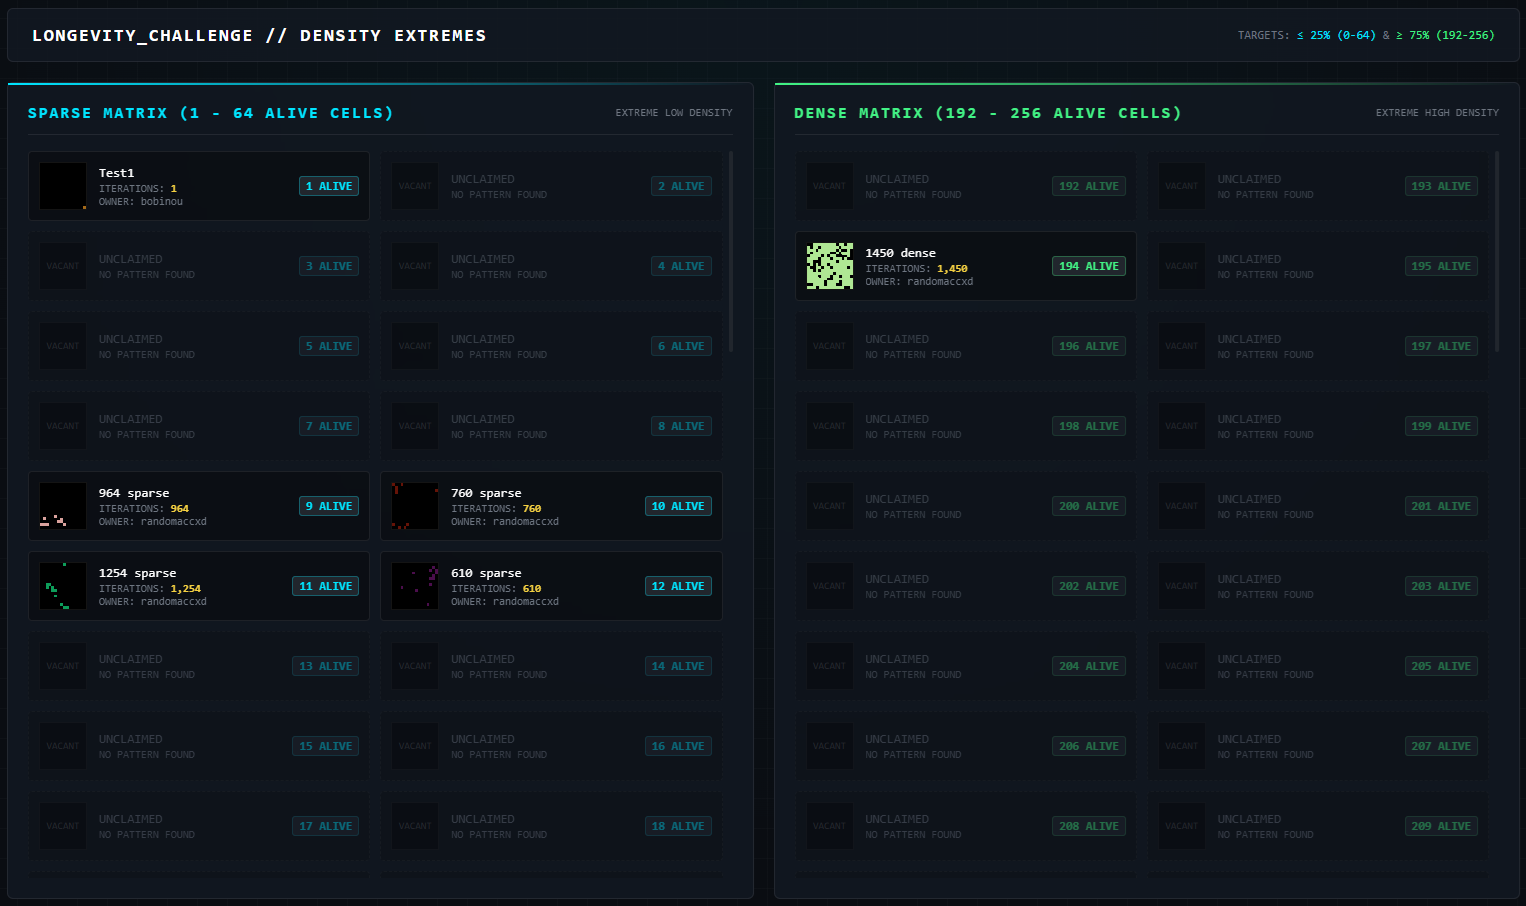Select the iterations value "1,254"

tap(185, 589)
